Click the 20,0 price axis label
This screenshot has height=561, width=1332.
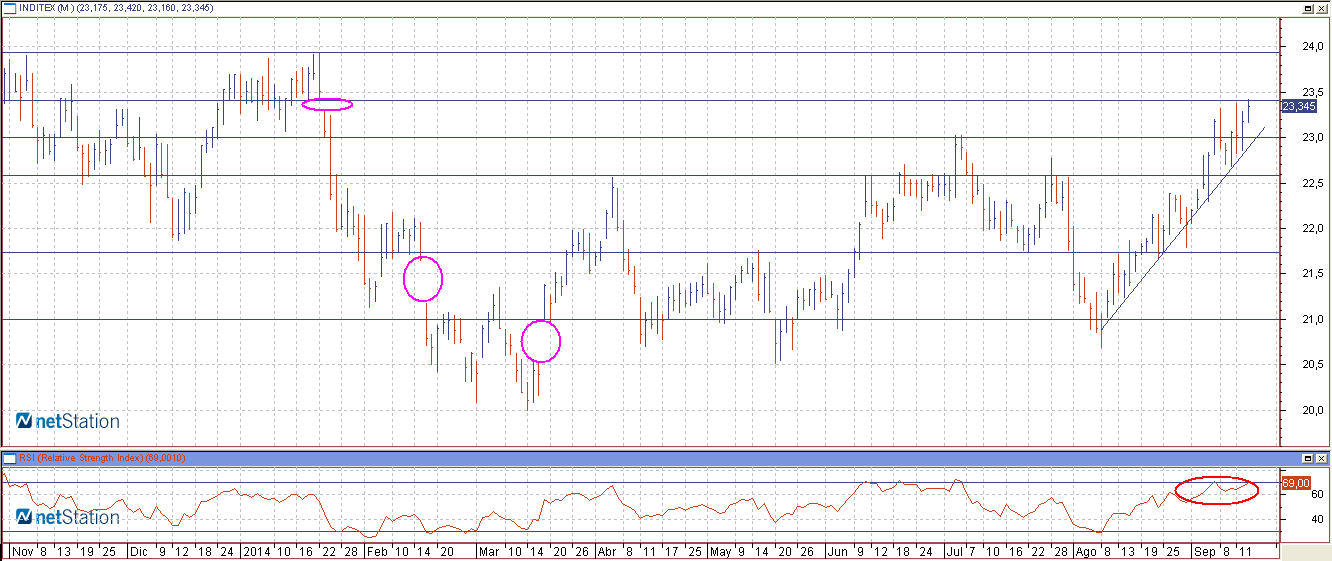tap(1313, 410)
